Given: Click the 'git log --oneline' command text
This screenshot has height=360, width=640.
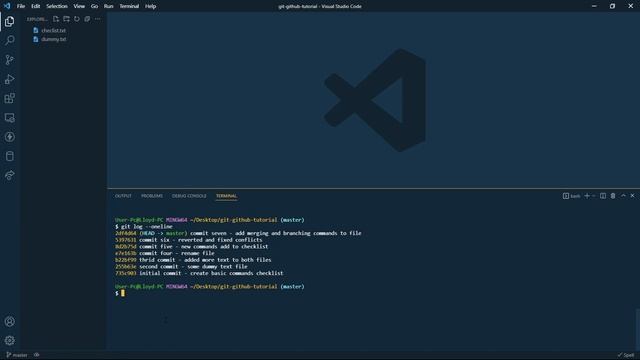Looking at the screenshot, I should [x=147, y=227].
